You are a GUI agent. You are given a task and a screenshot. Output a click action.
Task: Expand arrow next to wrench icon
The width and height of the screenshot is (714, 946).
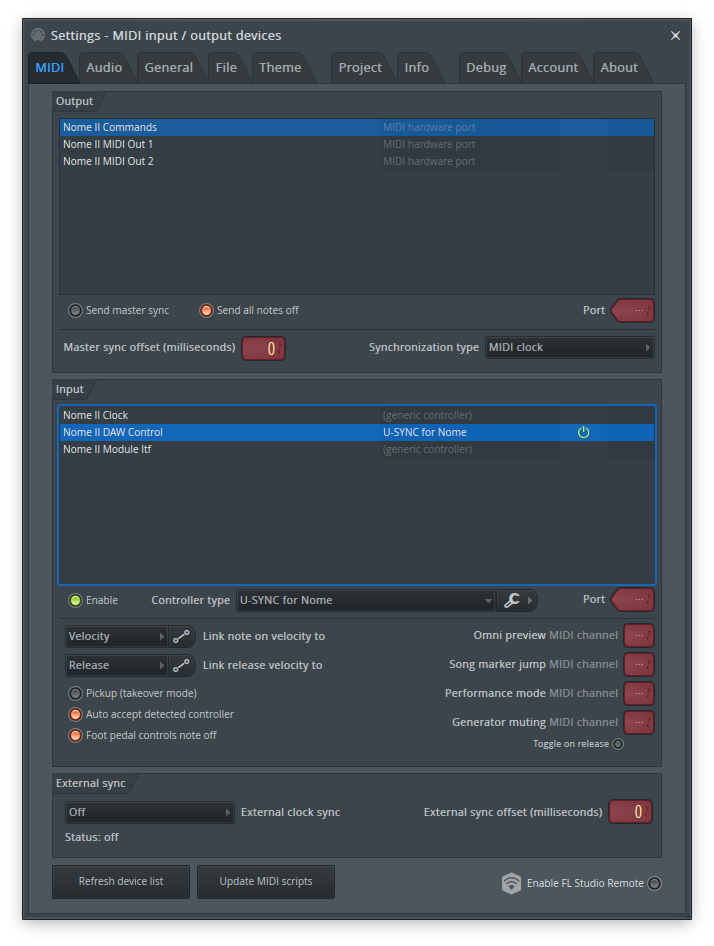(x=530, y=600)
